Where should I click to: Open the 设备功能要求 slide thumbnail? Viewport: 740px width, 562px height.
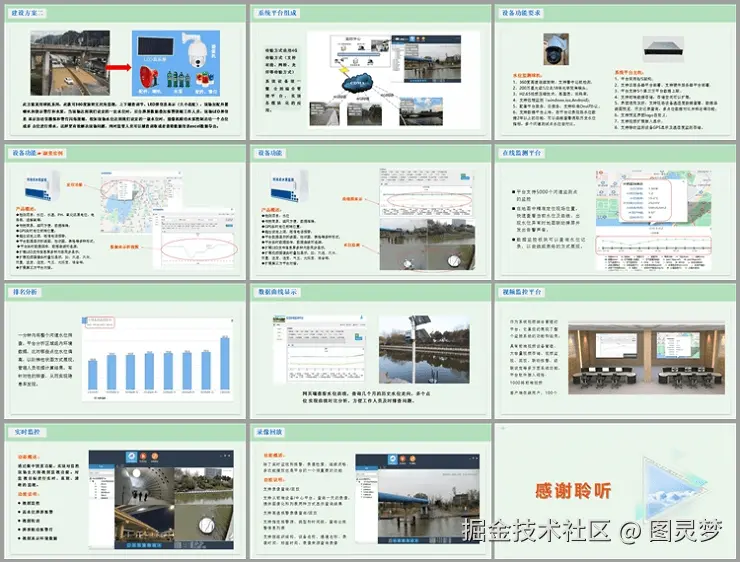point(615,72)
